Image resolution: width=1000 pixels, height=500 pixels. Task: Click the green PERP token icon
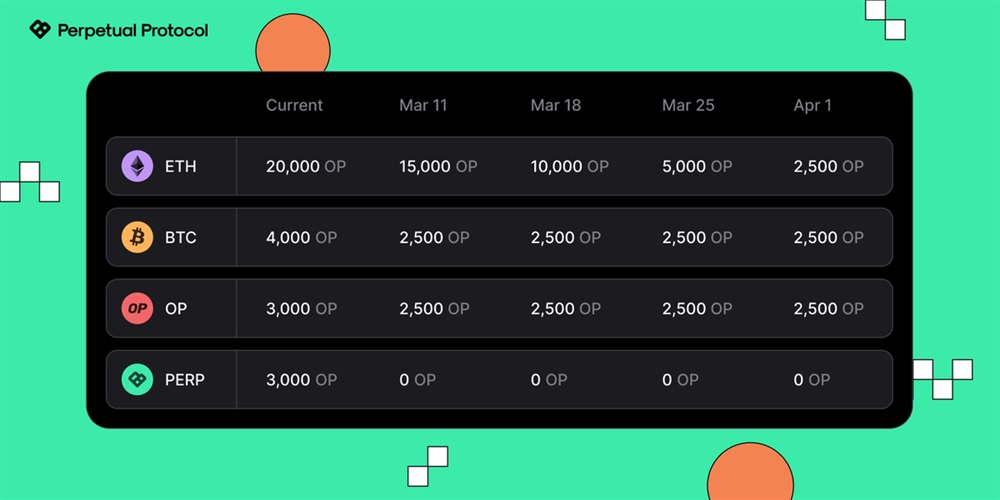point(137,380)
